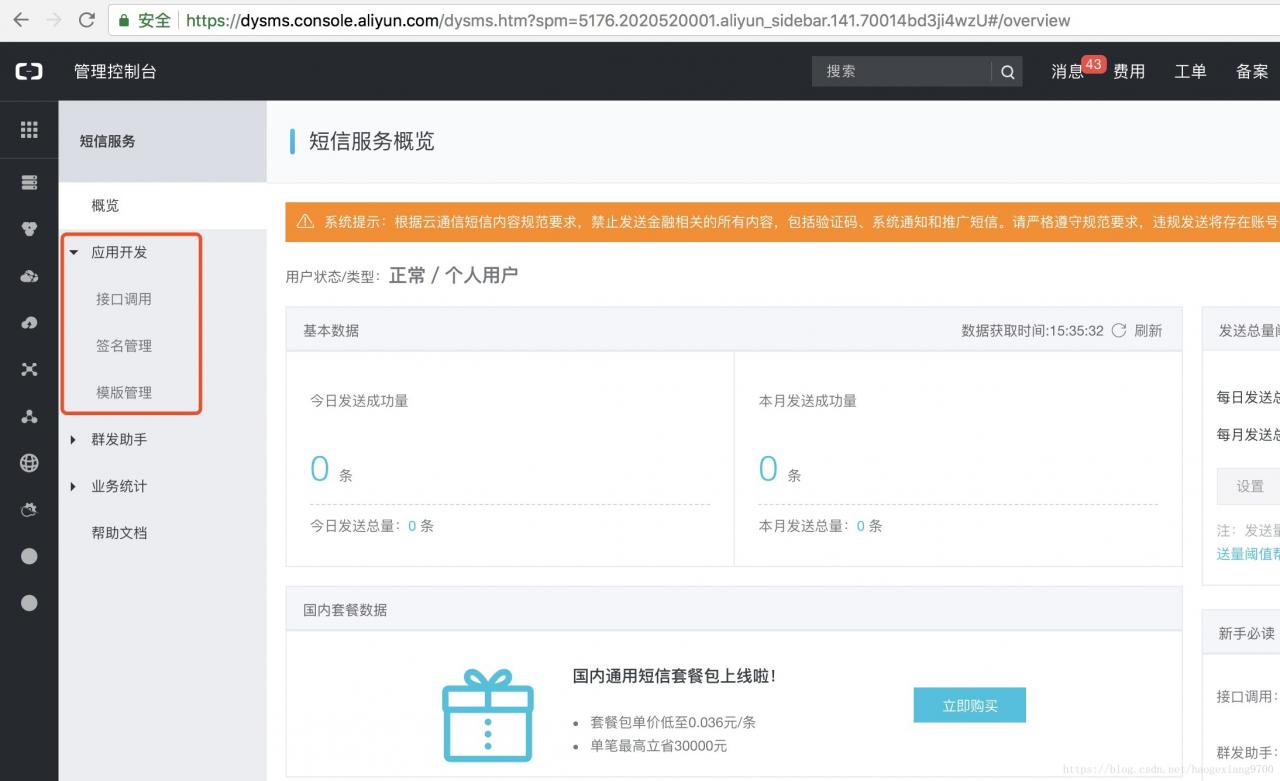Image resolution: width=1280 pixels, height=781 pixels.
Task: Click 套餐包单价低至0.036元/条 bullet text
Action: (x=673, y=722)
